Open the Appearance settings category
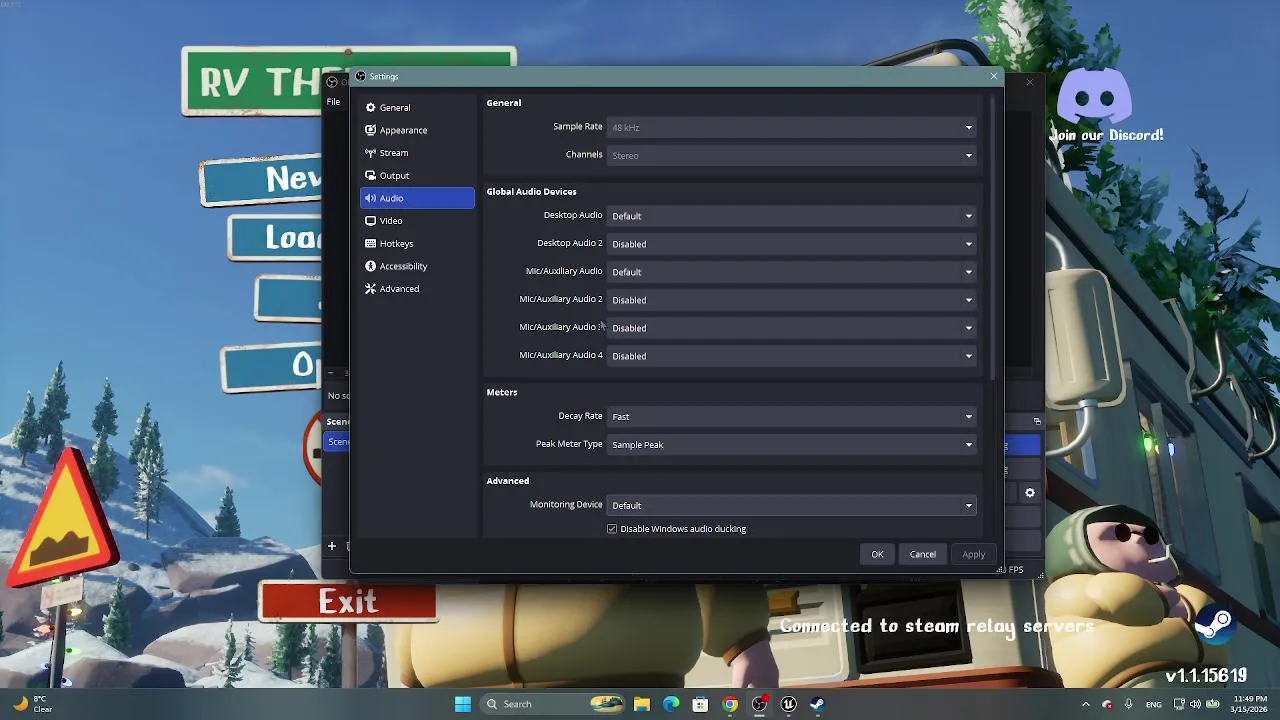The height and width of the screenshot is (720, 1280). click(417, 130)
